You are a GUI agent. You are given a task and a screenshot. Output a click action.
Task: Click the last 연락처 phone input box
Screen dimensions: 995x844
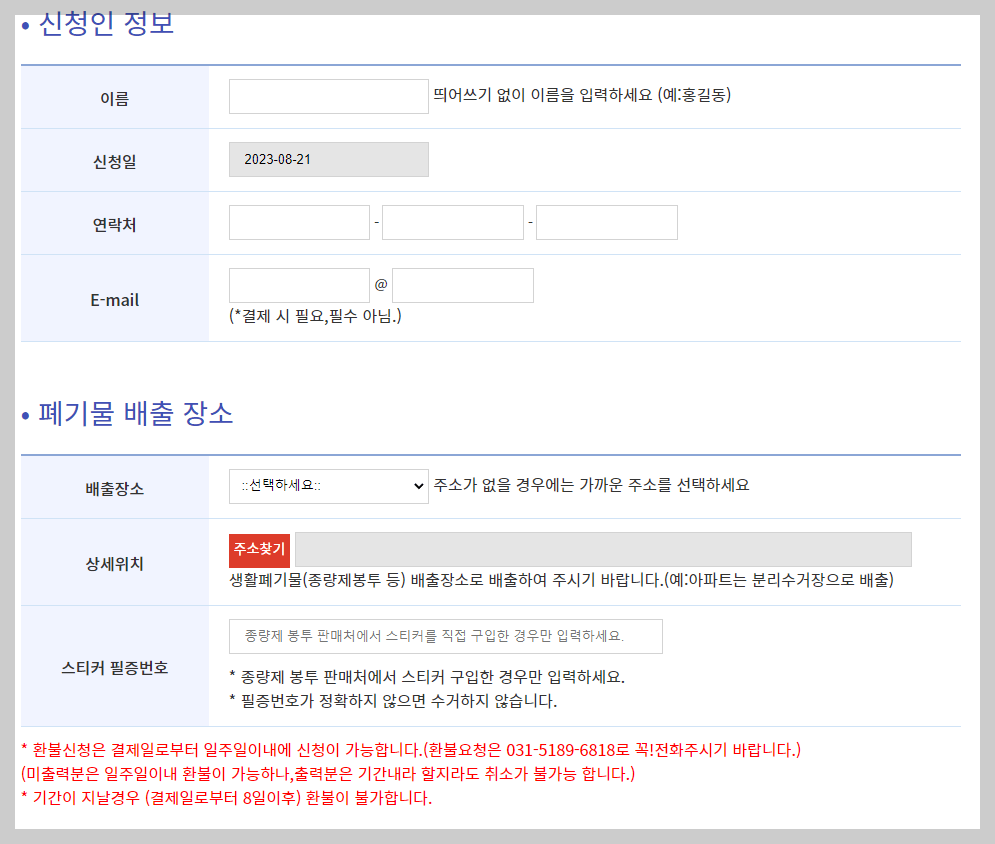(x=606, y=222)
